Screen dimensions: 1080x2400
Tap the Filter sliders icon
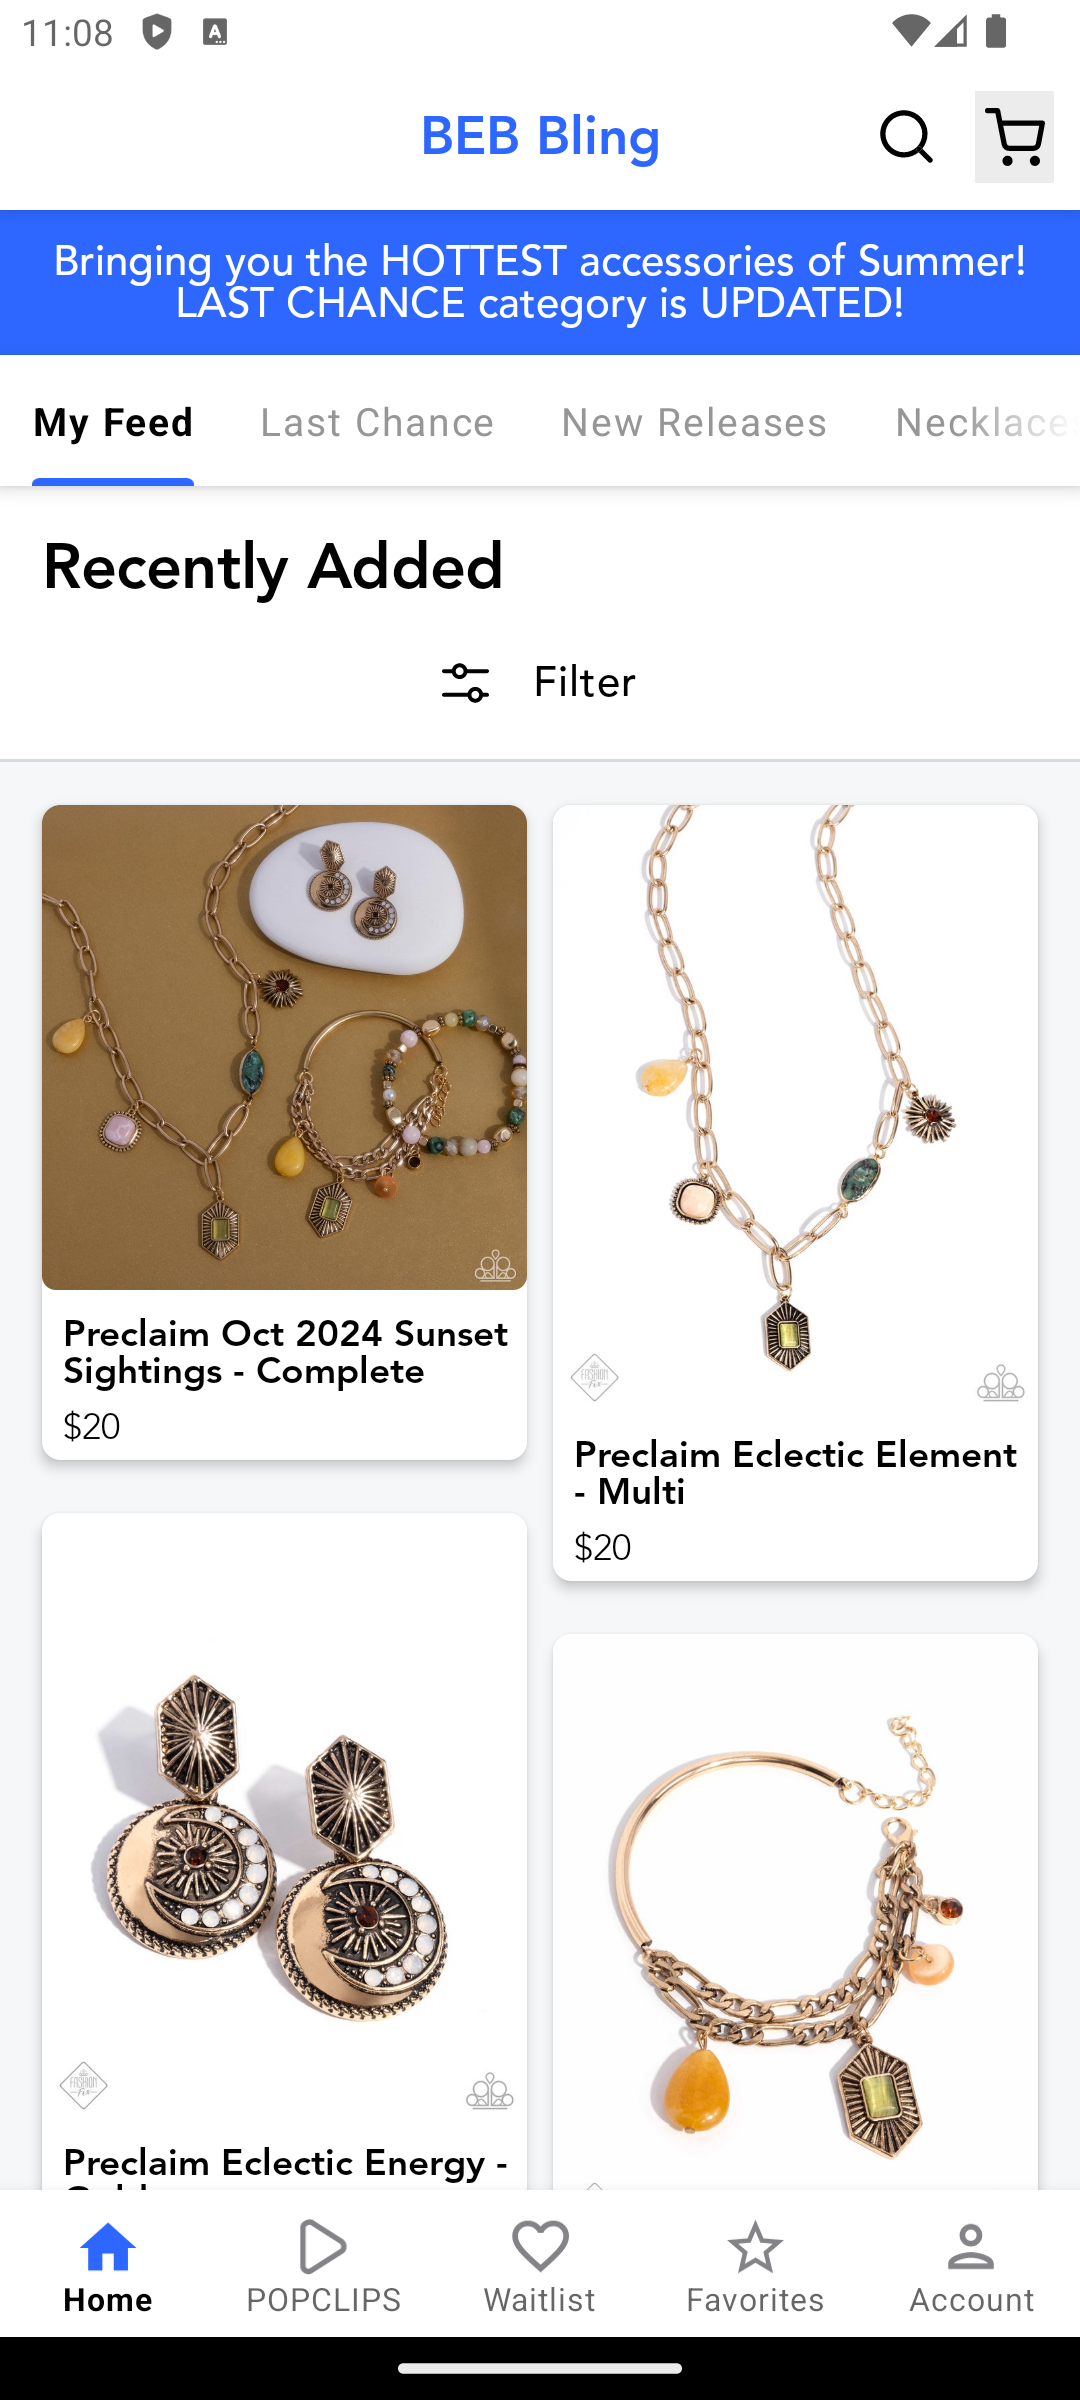pos(465,683)
